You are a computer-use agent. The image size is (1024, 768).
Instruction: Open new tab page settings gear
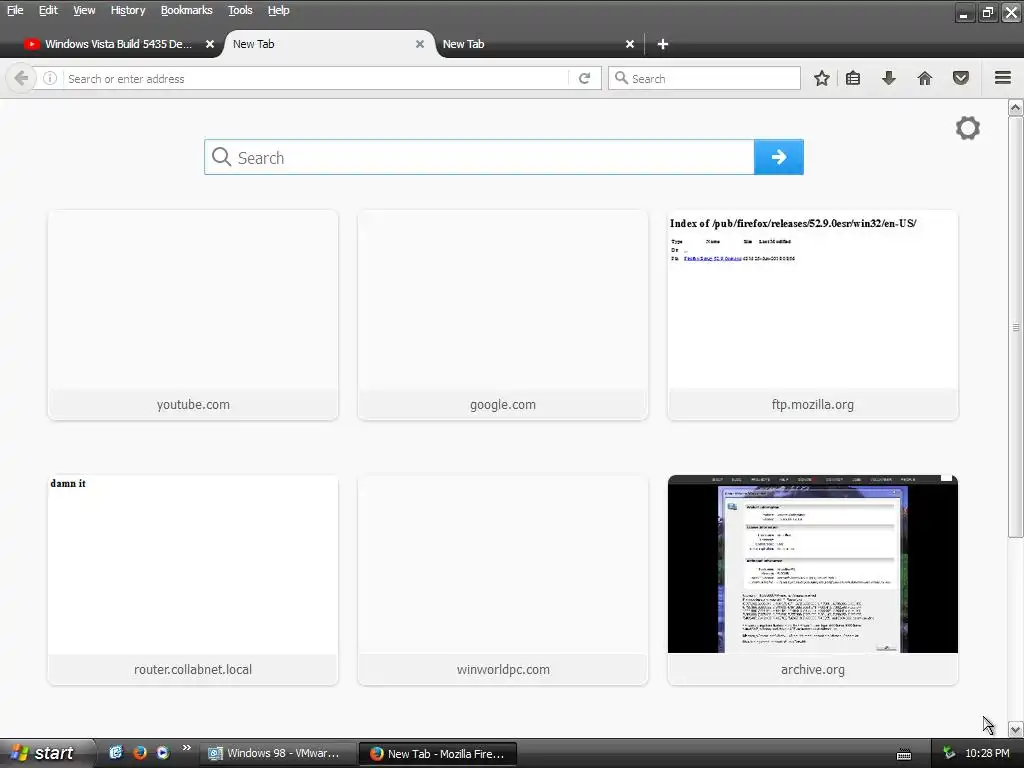click(x=968, y=128)
